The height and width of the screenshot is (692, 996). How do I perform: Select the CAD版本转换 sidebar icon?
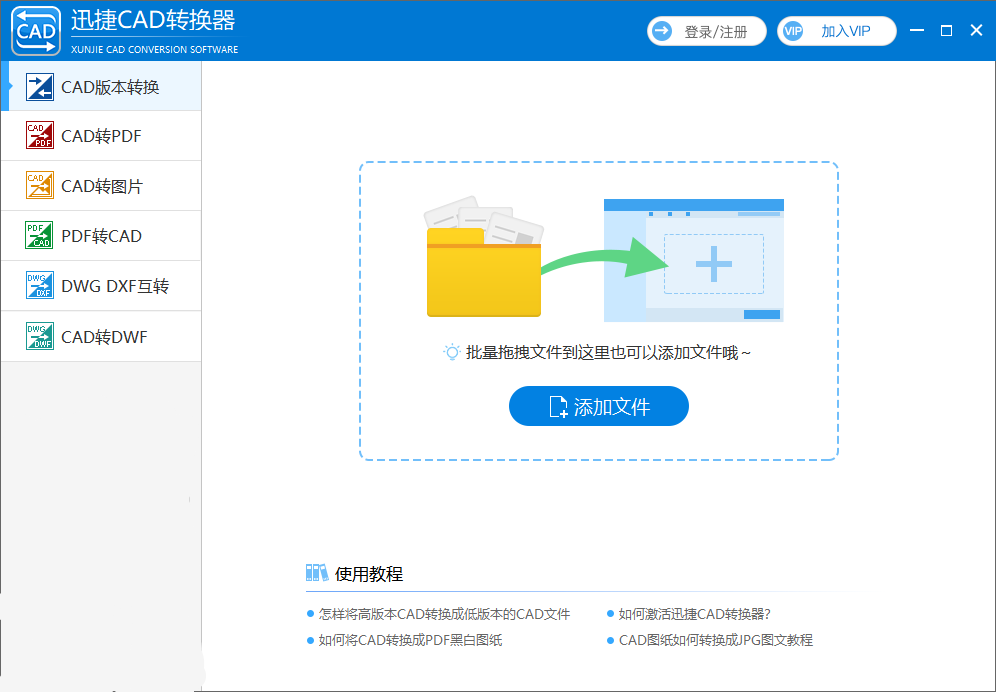point(38,87)
